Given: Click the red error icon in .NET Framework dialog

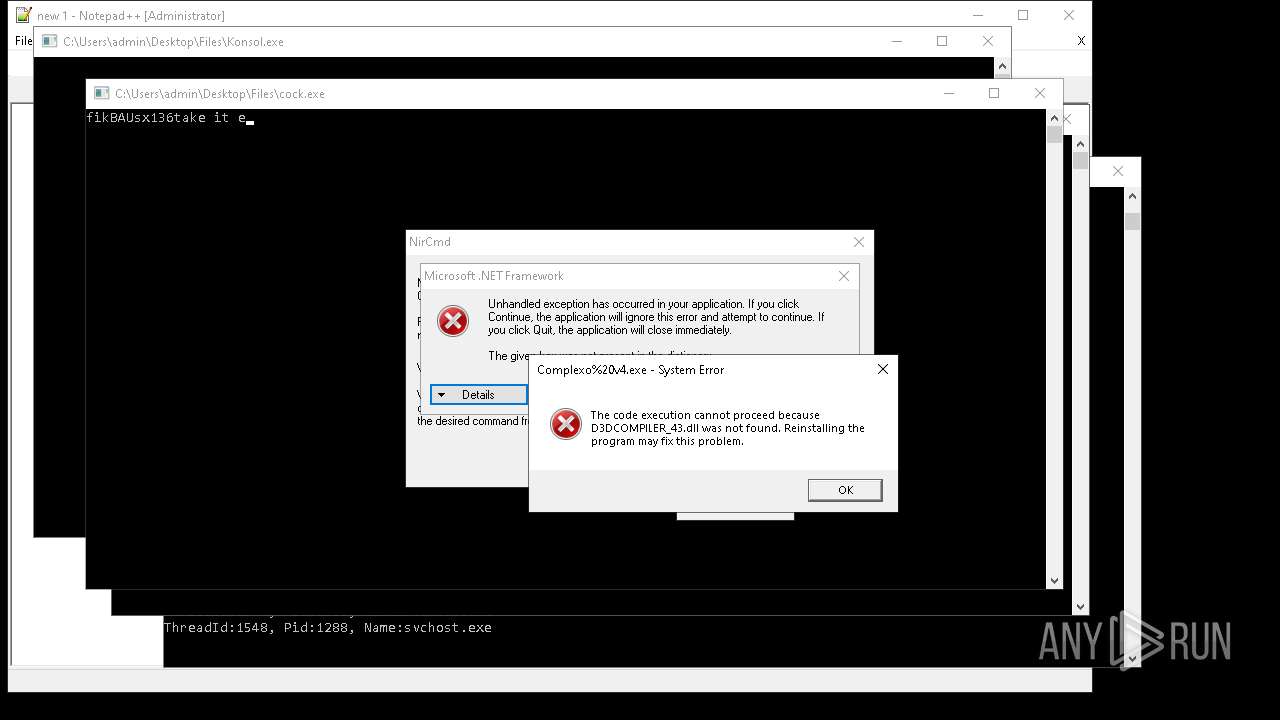Looking at the screenshot, I should click(453, 321).
